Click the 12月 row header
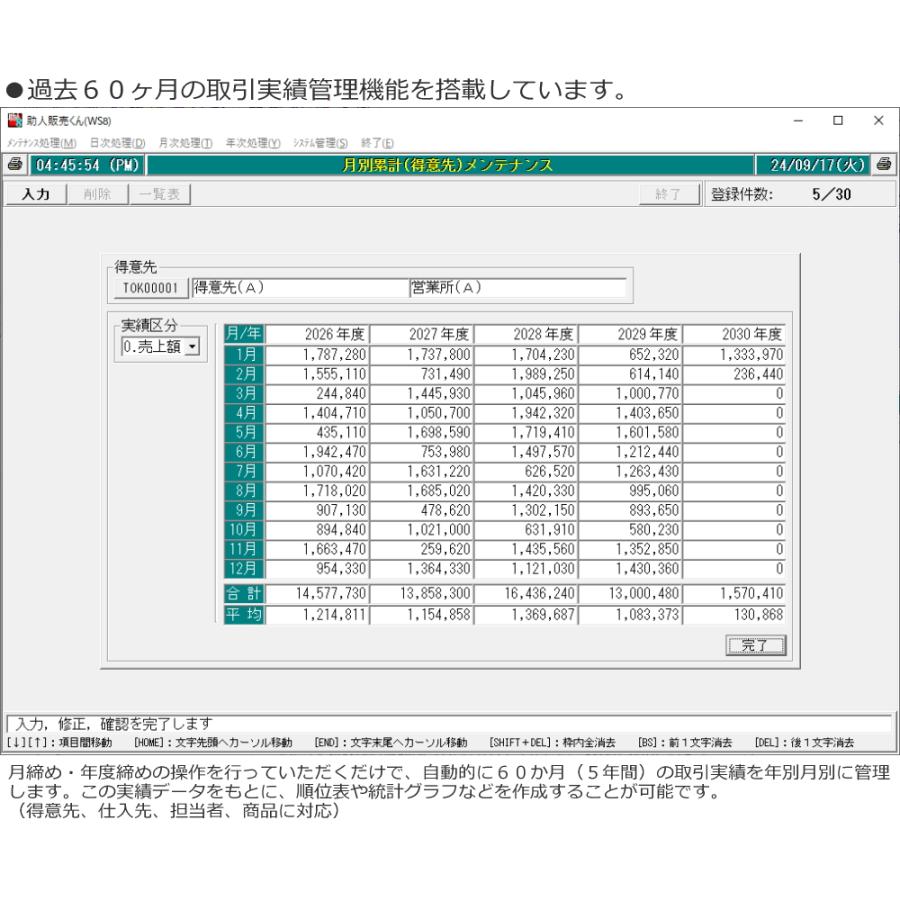 (x=244, y=569)
